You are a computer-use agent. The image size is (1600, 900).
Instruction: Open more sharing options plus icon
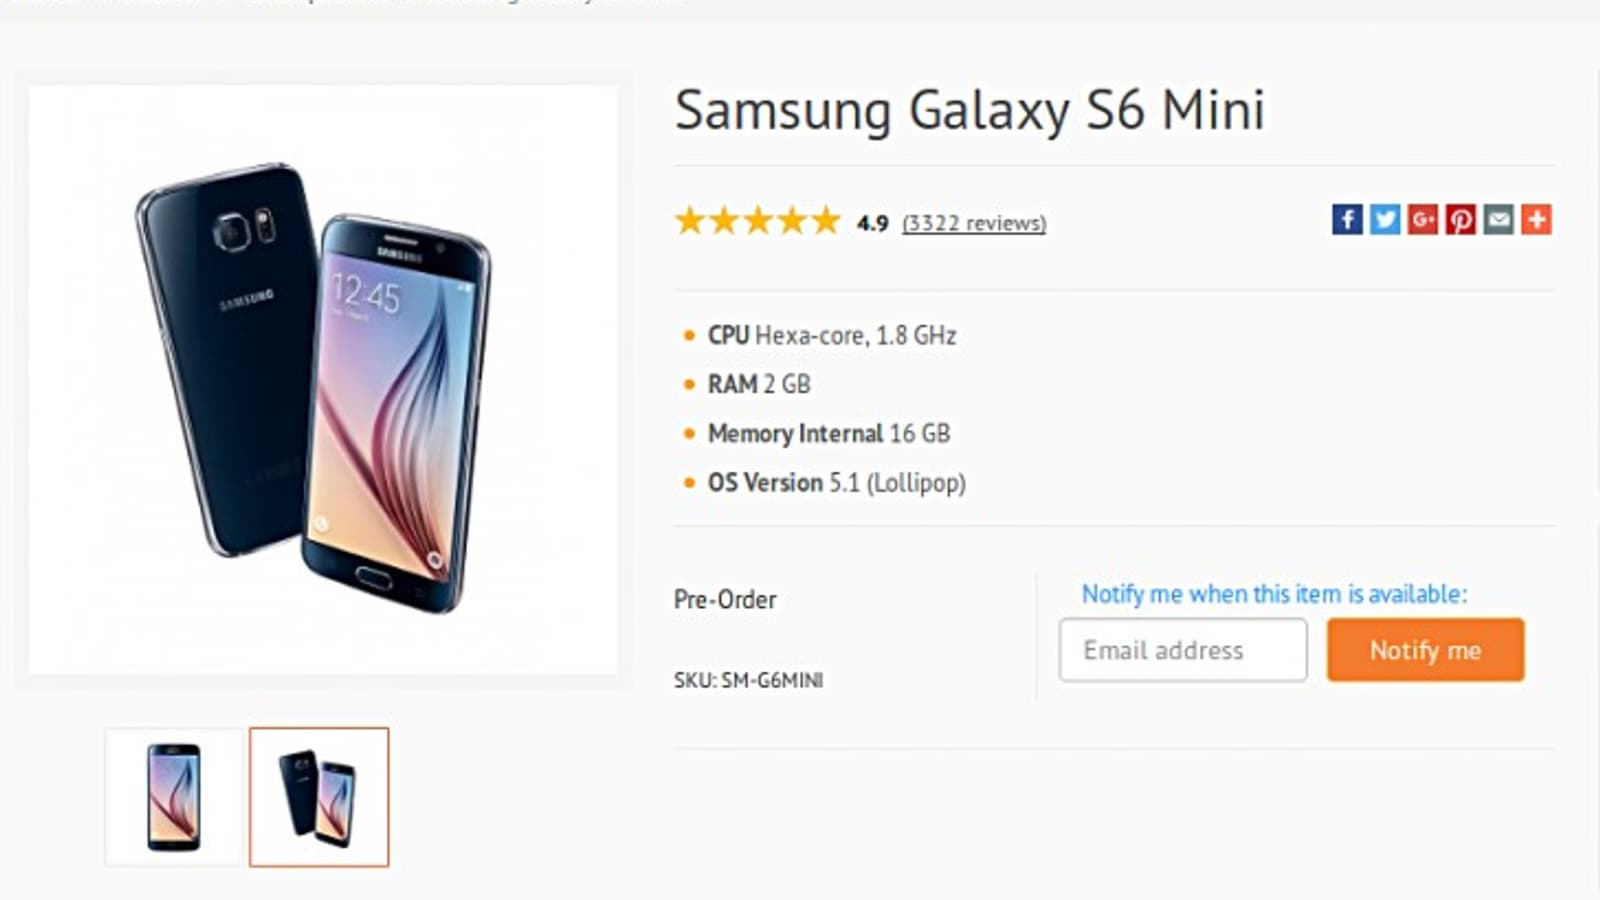(1537, 219)
